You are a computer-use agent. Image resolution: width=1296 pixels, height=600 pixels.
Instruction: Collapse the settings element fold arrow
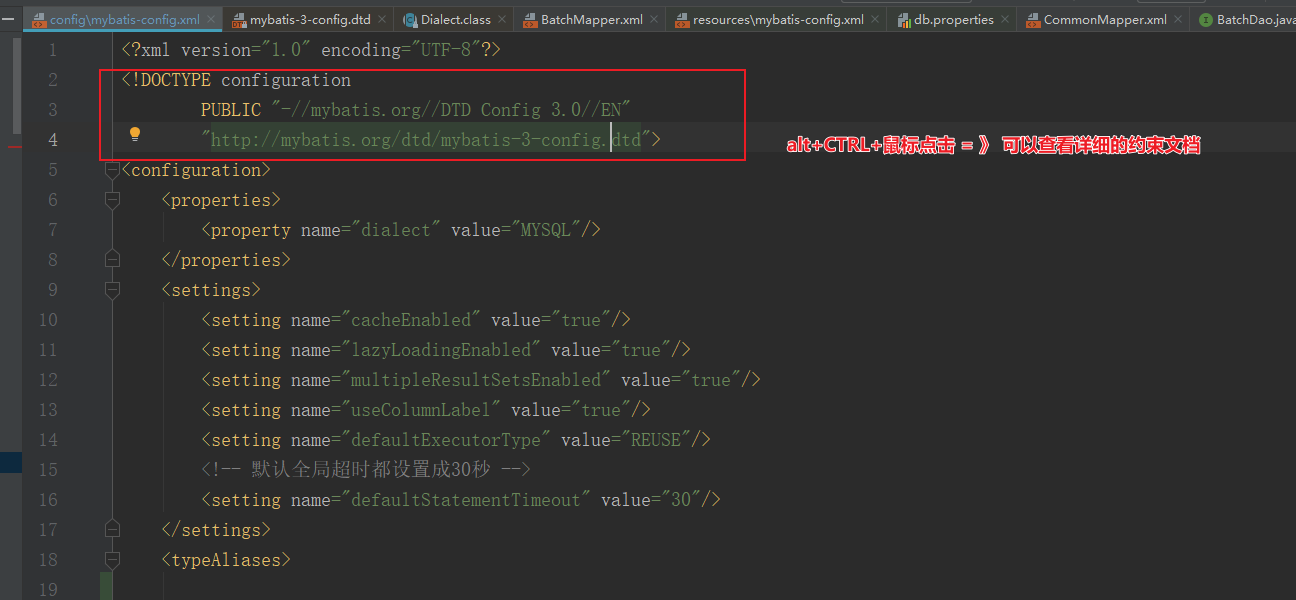(112, 289)
